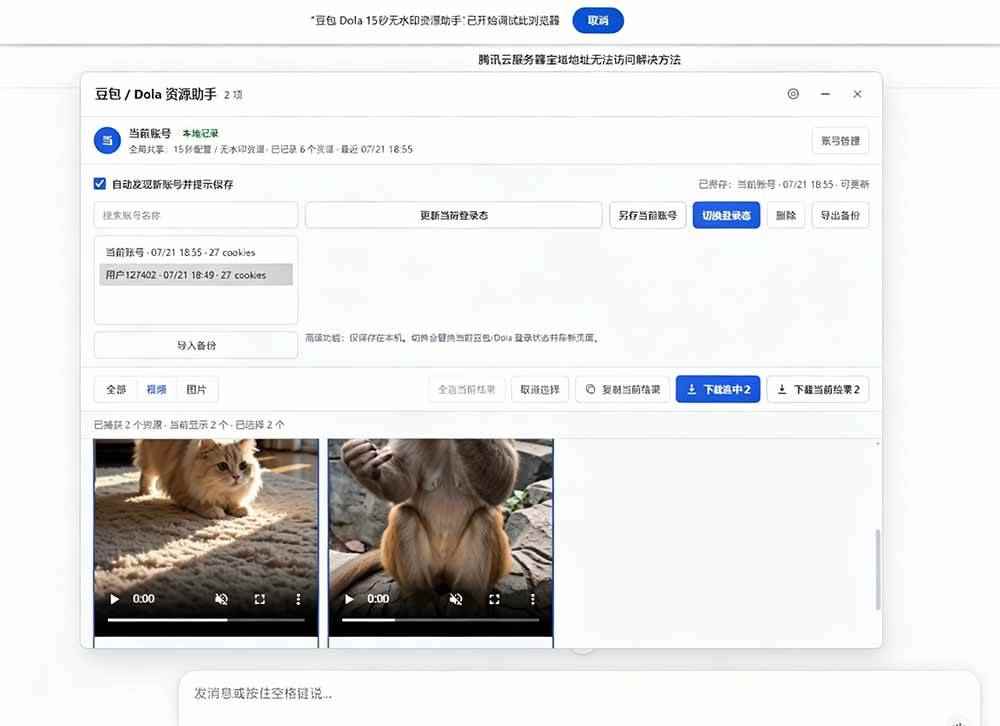Screen dimensions: 1000x726
Task: Open the settings gear in the Dola helper header
Action: tap(793, 94)
